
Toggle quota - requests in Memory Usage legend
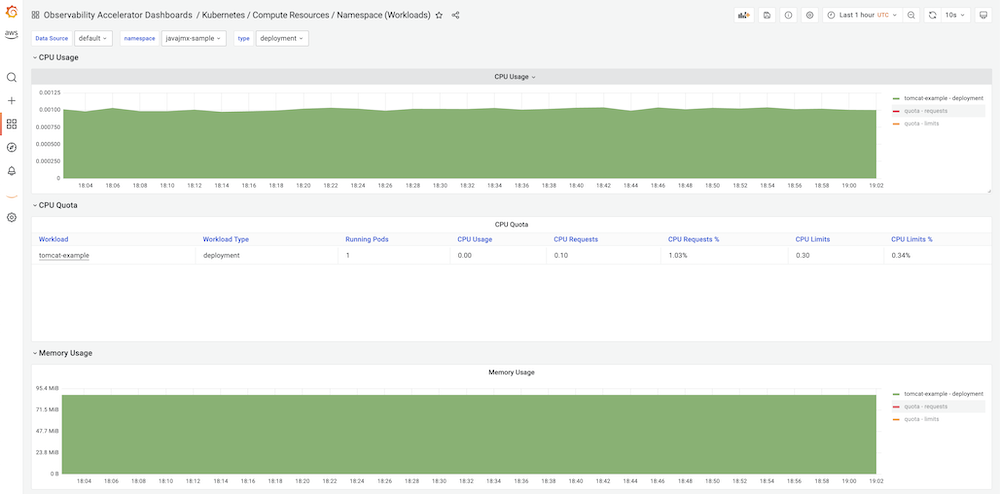click(925, 407)
